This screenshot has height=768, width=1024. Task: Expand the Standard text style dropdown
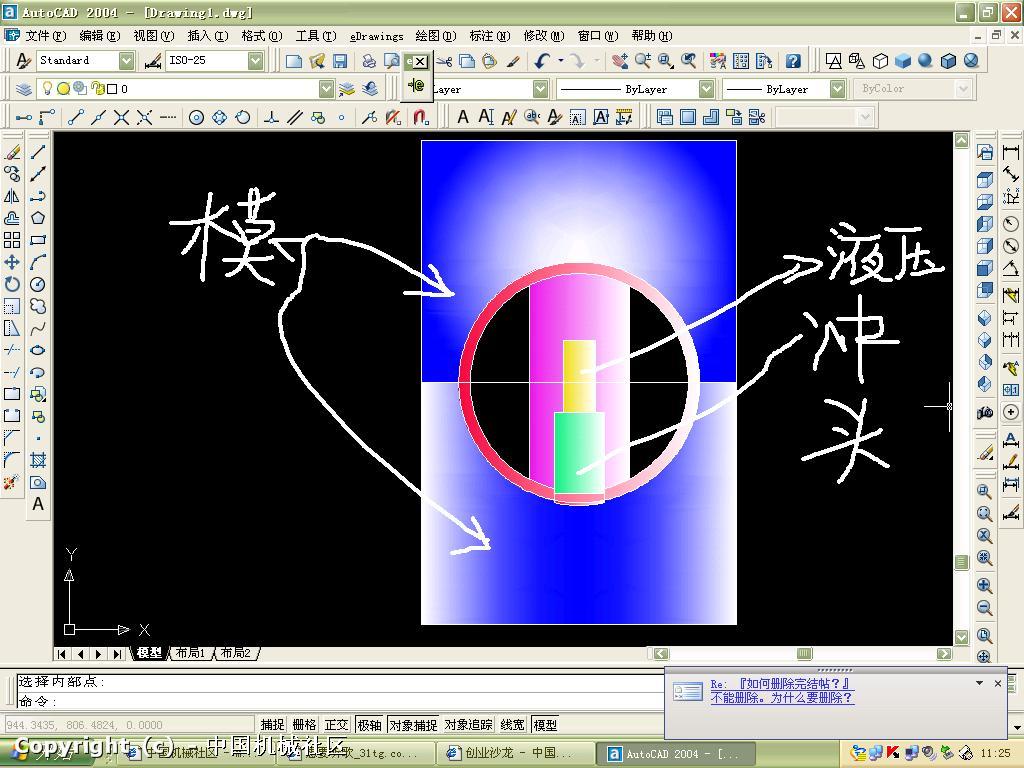point(127,61)
